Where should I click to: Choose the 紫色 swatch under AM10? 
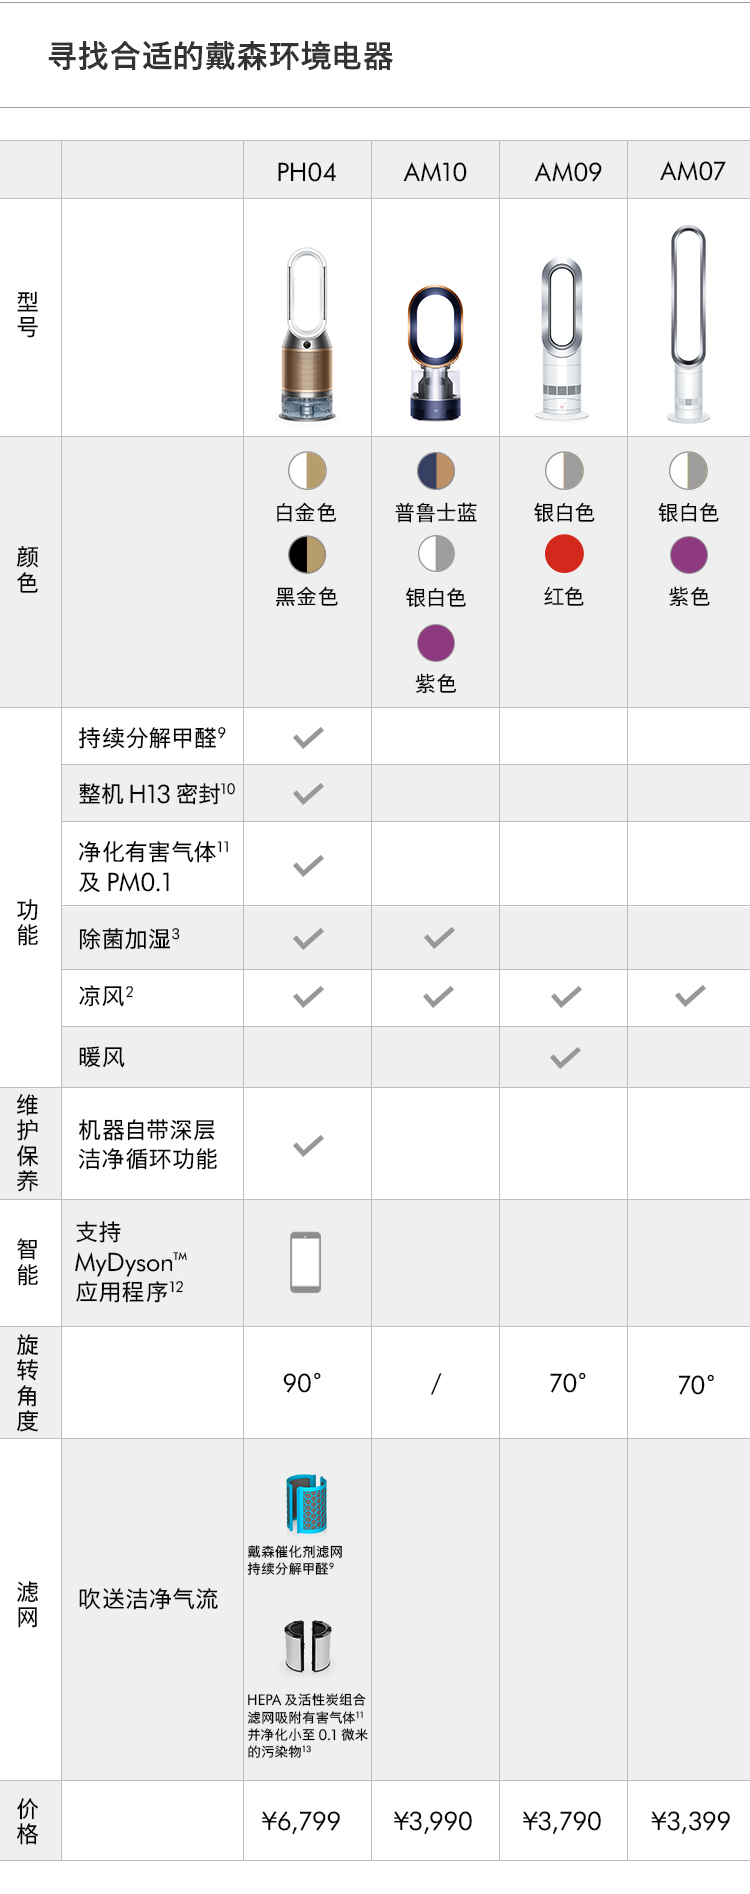(x=436, y=642)
